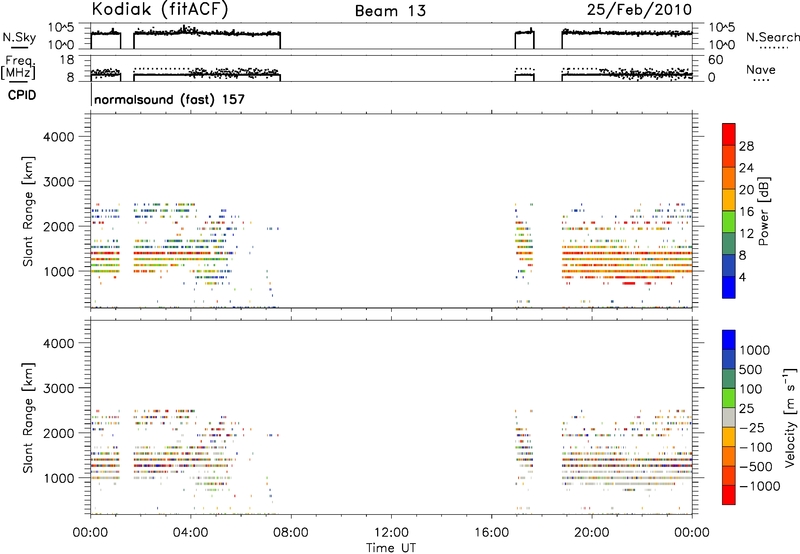Click the "20" label on Power colorbar
The image size is (800, 554).
click(746, 190)
